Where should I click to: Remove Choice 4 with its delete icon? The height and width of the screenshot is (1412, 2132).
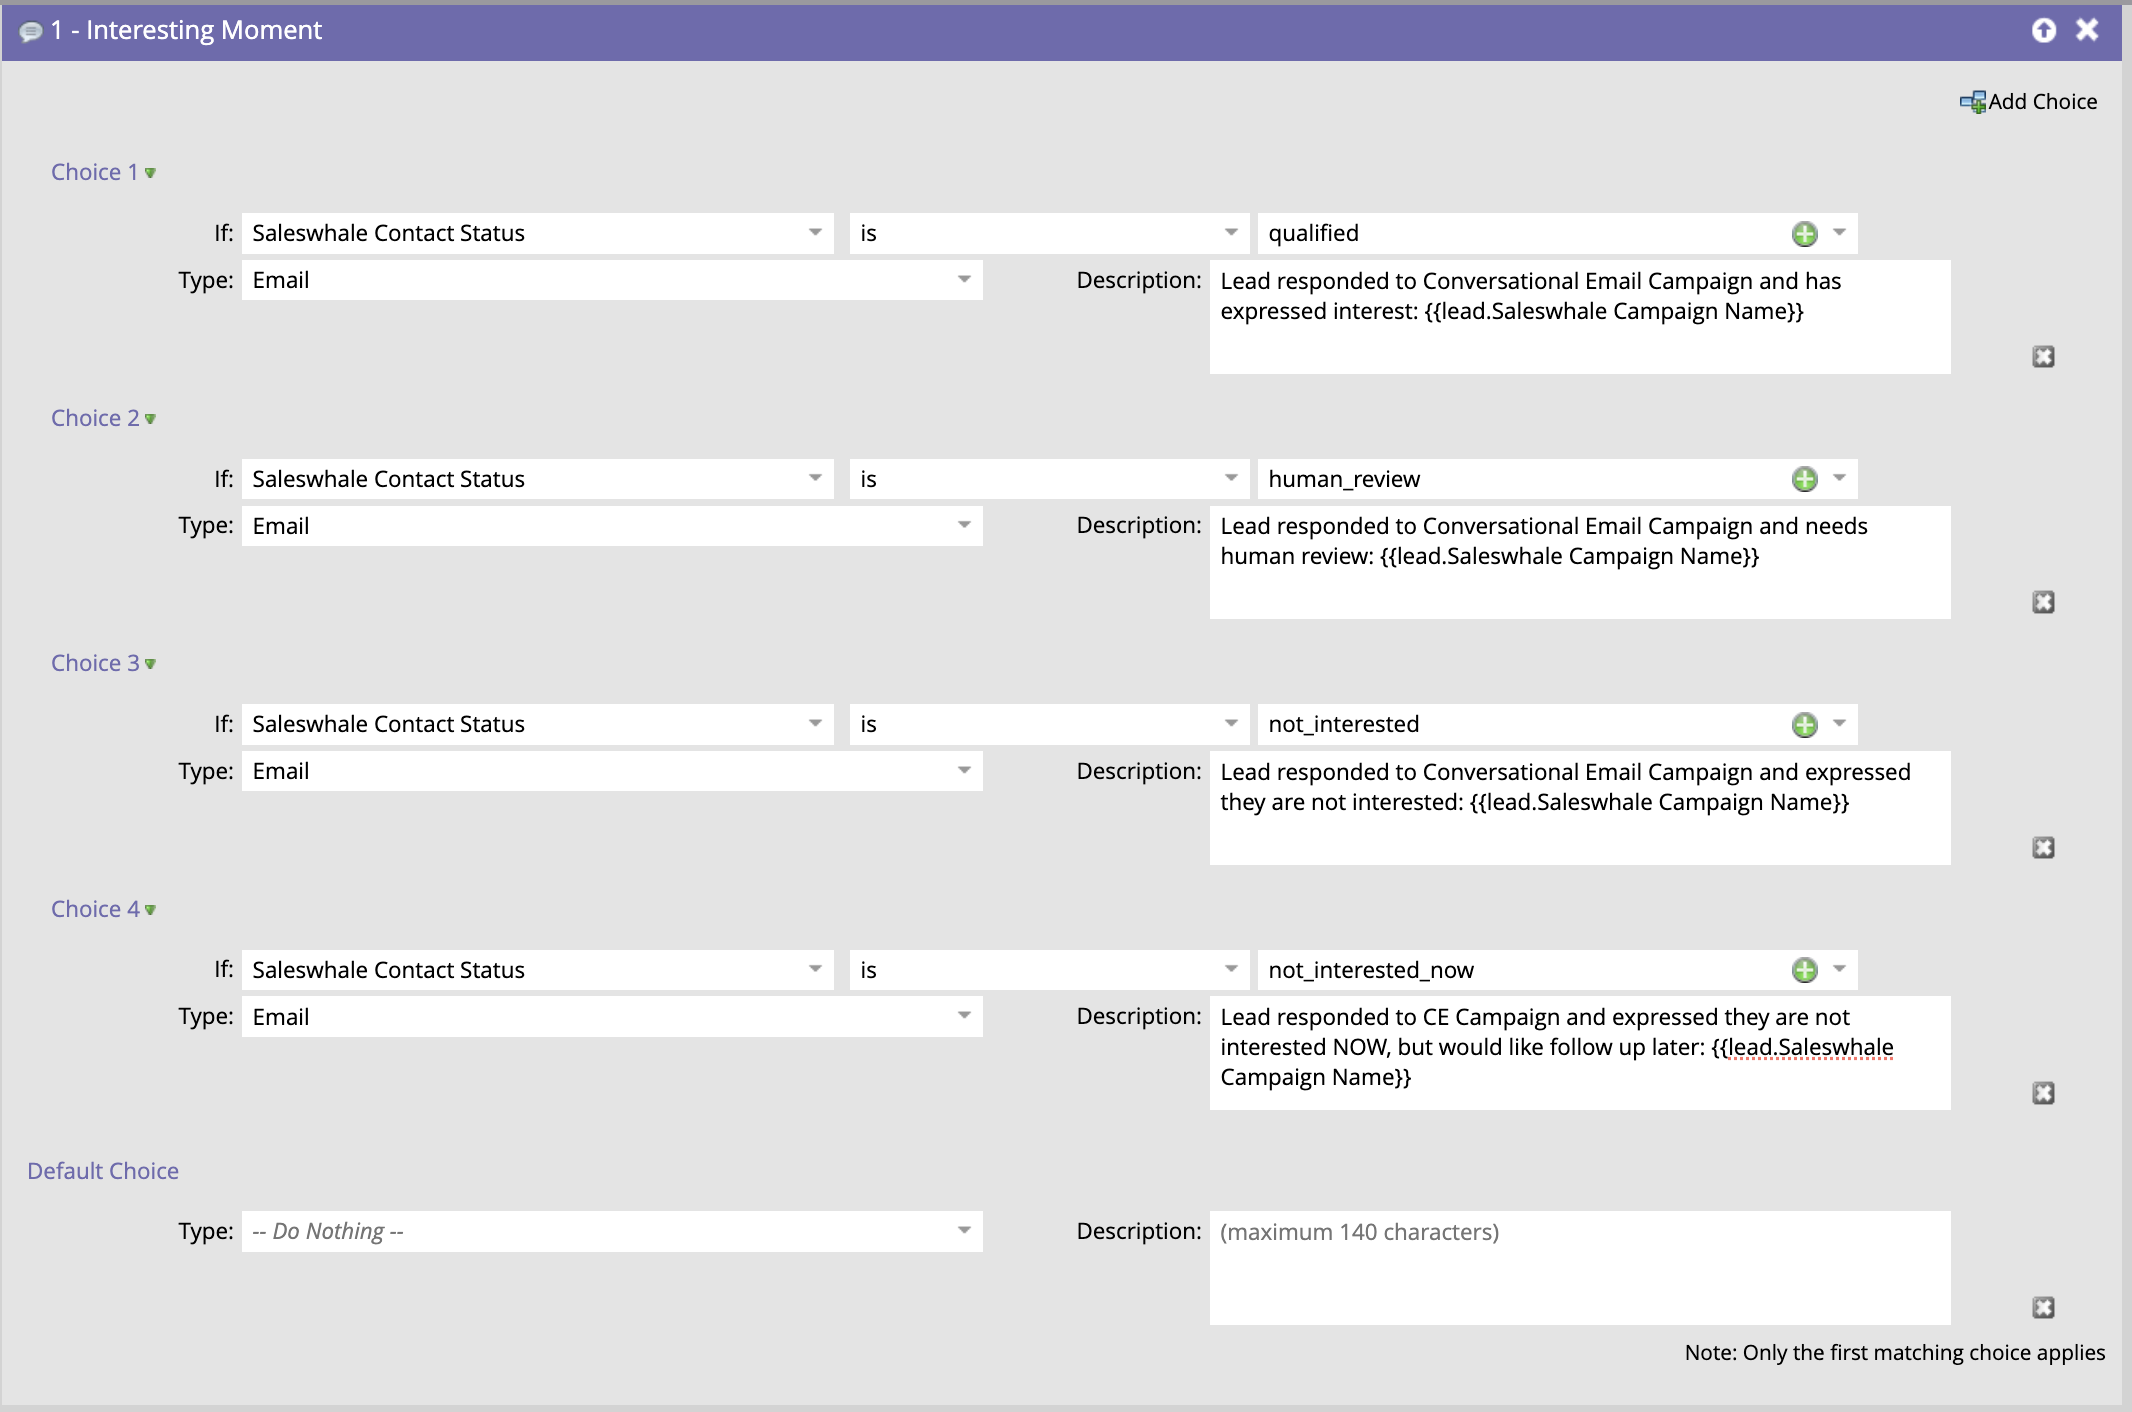coord(2043,1093)
